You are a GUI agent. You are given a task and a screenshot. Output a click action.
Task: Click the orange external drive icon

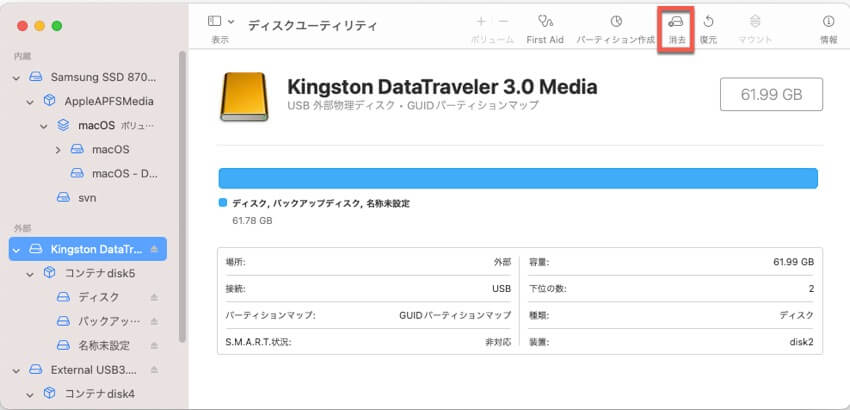pos(244,97)
